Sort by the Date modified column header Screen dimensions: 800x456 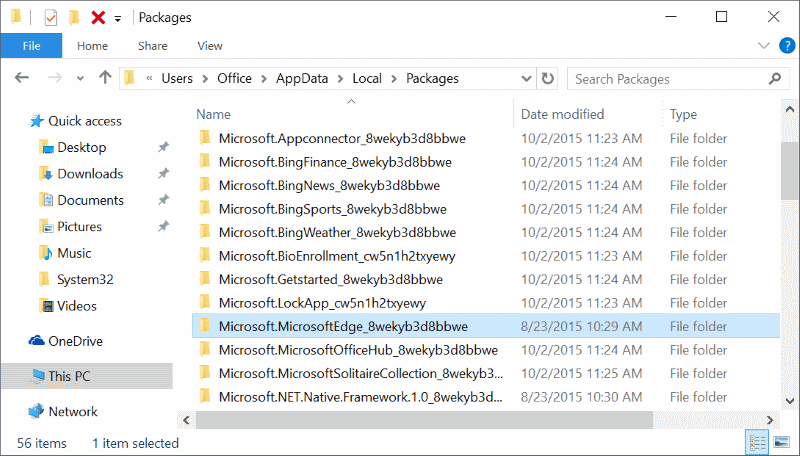562,114
